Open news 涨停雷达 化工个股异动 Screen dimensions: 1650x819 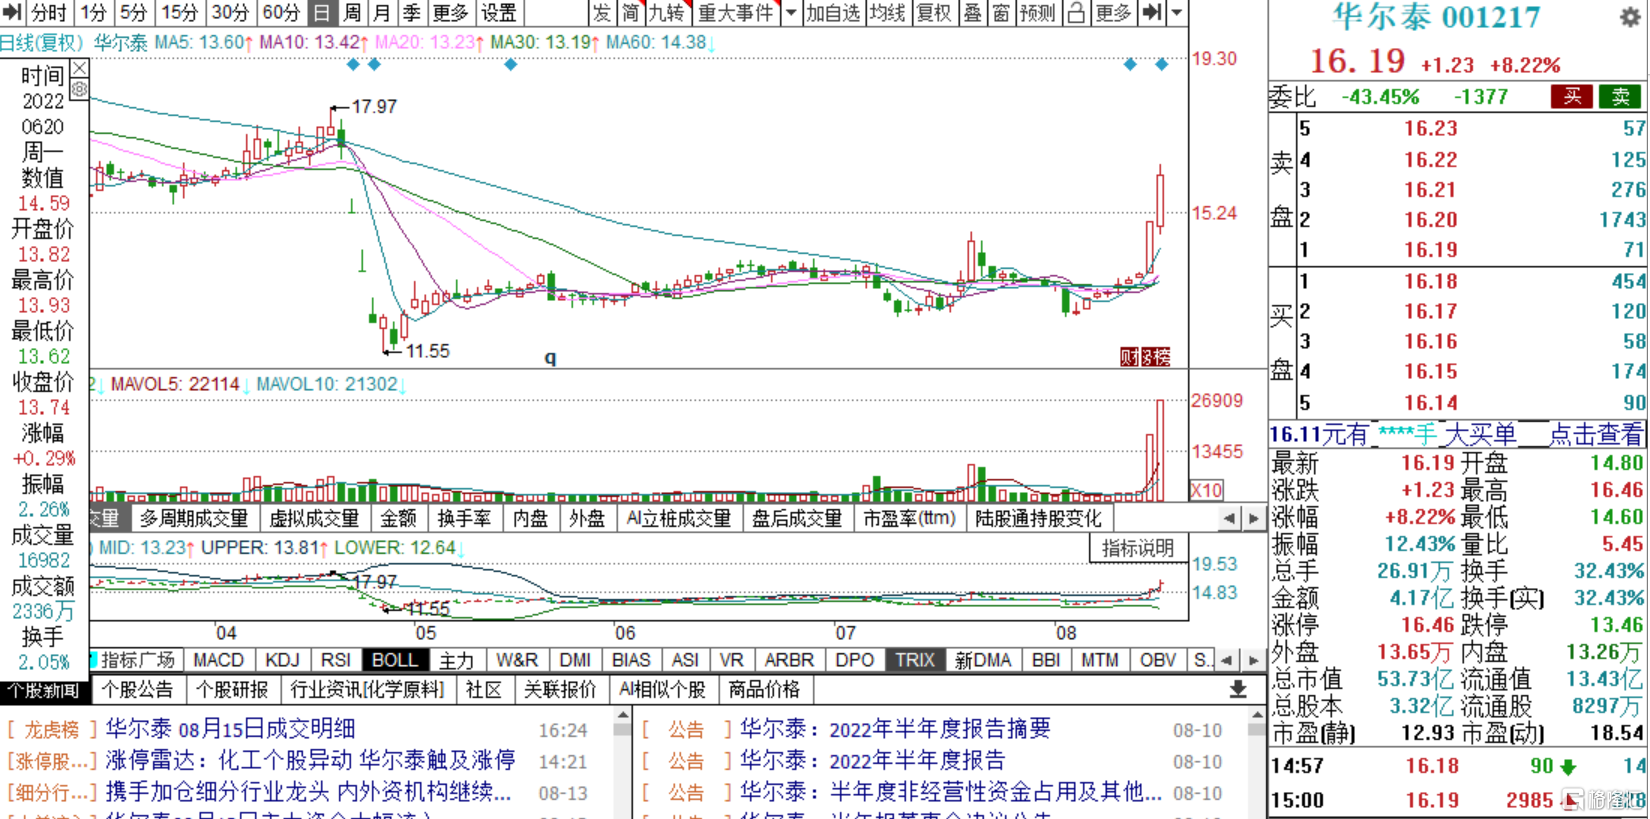pos(311,760)
